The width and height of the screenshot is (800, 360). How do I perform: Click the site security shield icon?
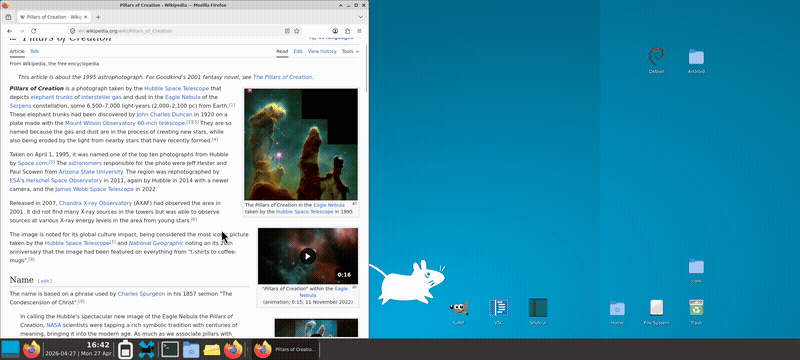[73, 31]
